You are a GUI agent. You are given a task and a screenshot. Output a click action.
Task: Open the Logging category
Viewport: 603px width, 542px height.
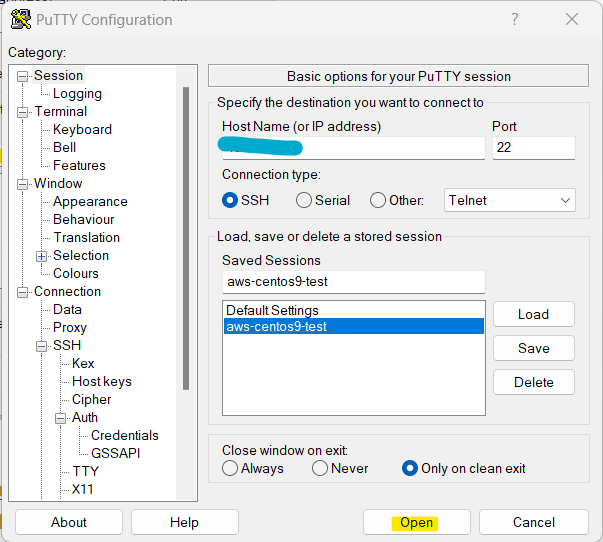tap(77, 93)
